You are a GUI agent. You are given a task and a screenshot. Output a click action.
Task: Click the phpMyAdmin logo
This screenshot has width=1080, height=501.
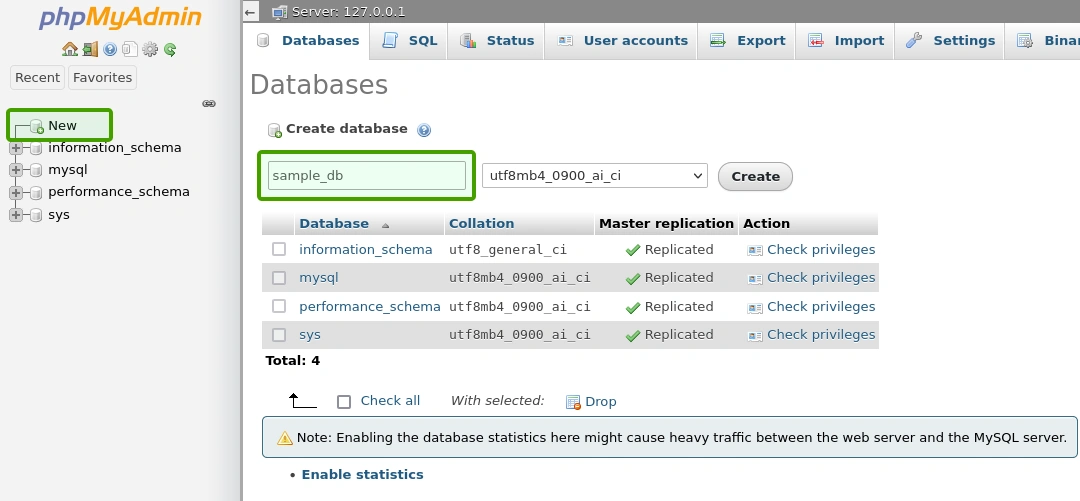tap(121, 19)
